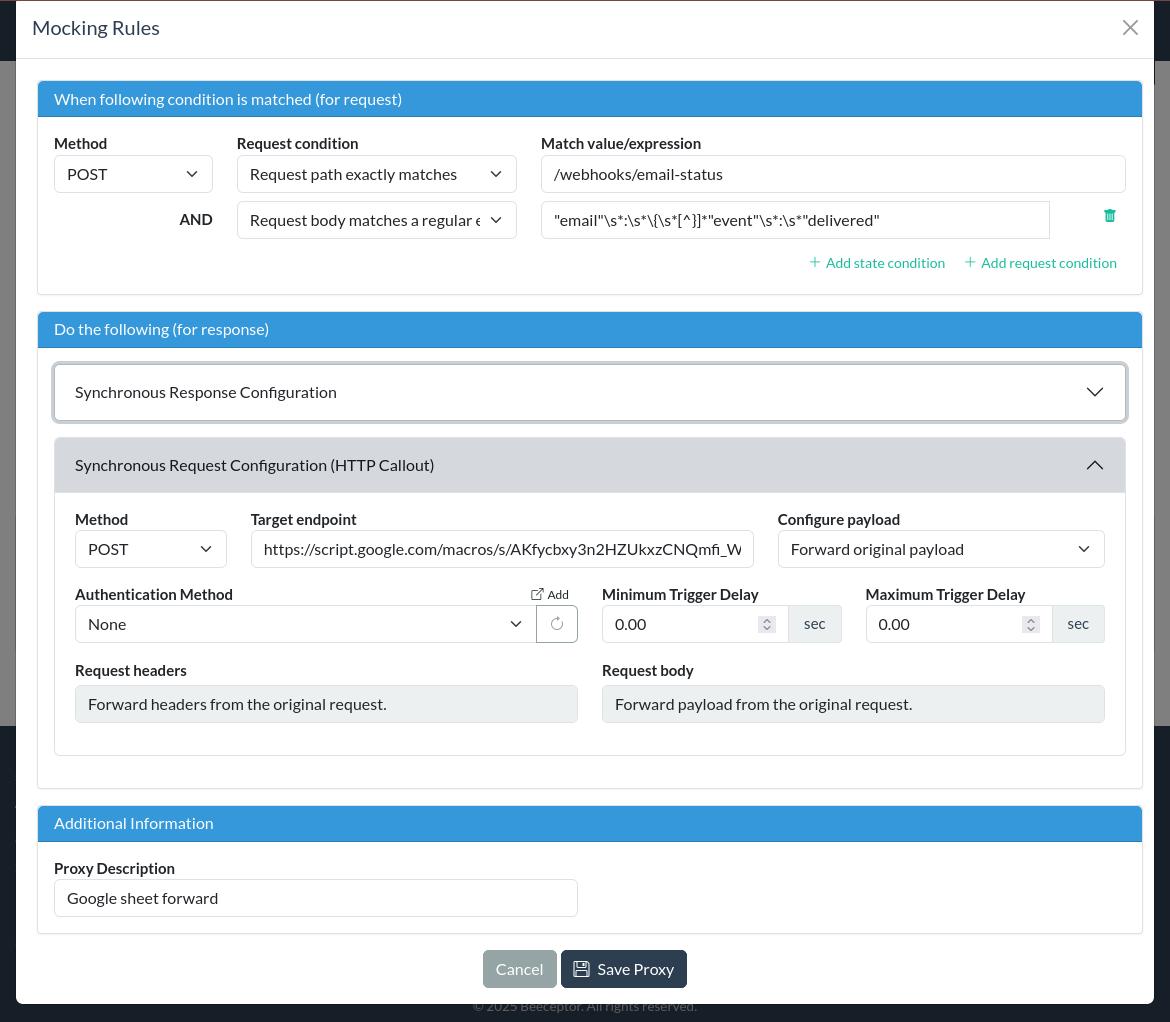Click the Cancel button
The height and width of the screenshot is (1022, 1170).
click(x=519, y=969)
